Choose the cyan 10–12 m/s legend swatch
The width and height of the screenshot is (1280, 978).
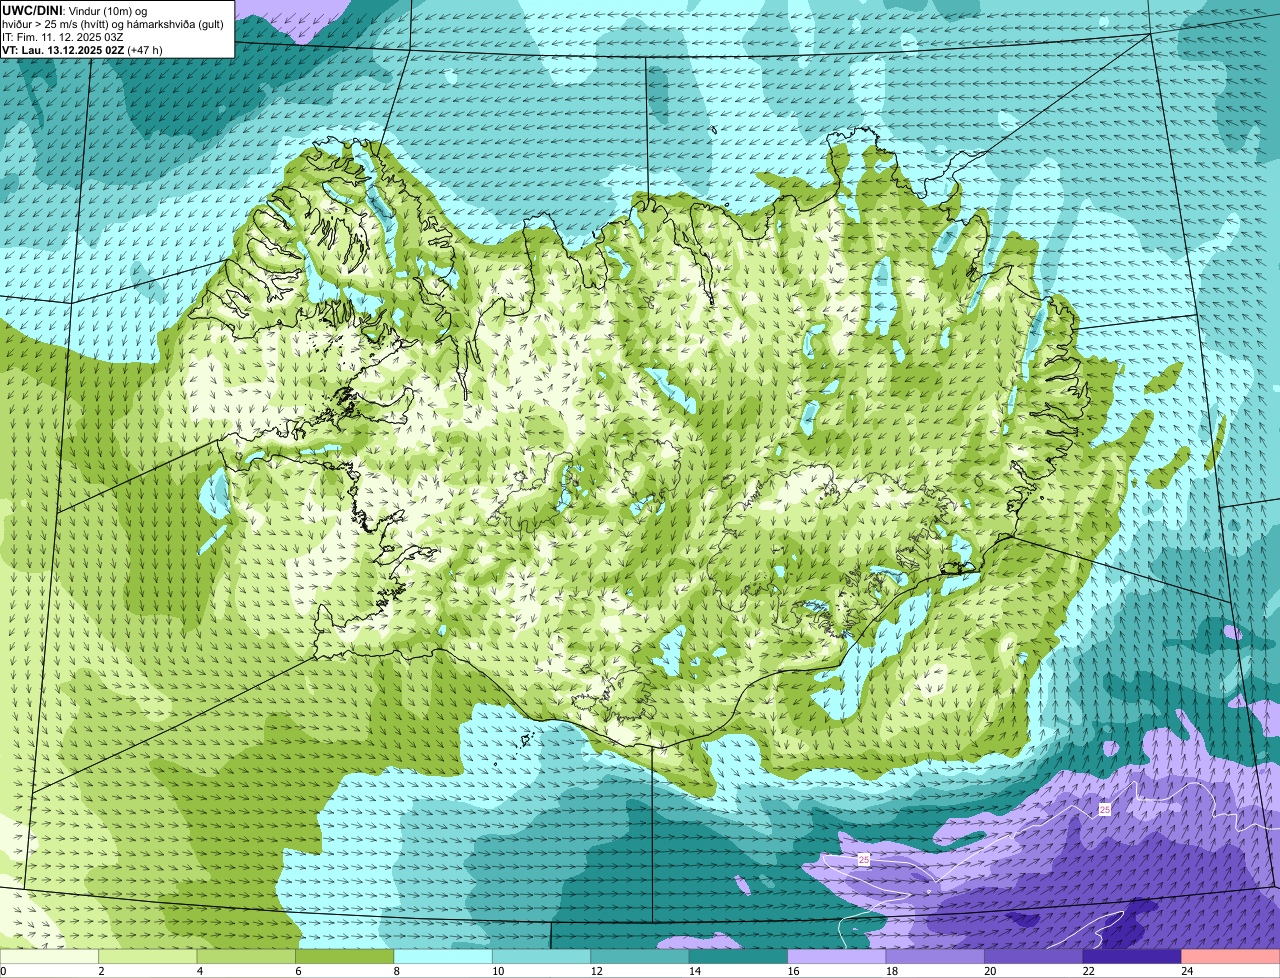541,956
